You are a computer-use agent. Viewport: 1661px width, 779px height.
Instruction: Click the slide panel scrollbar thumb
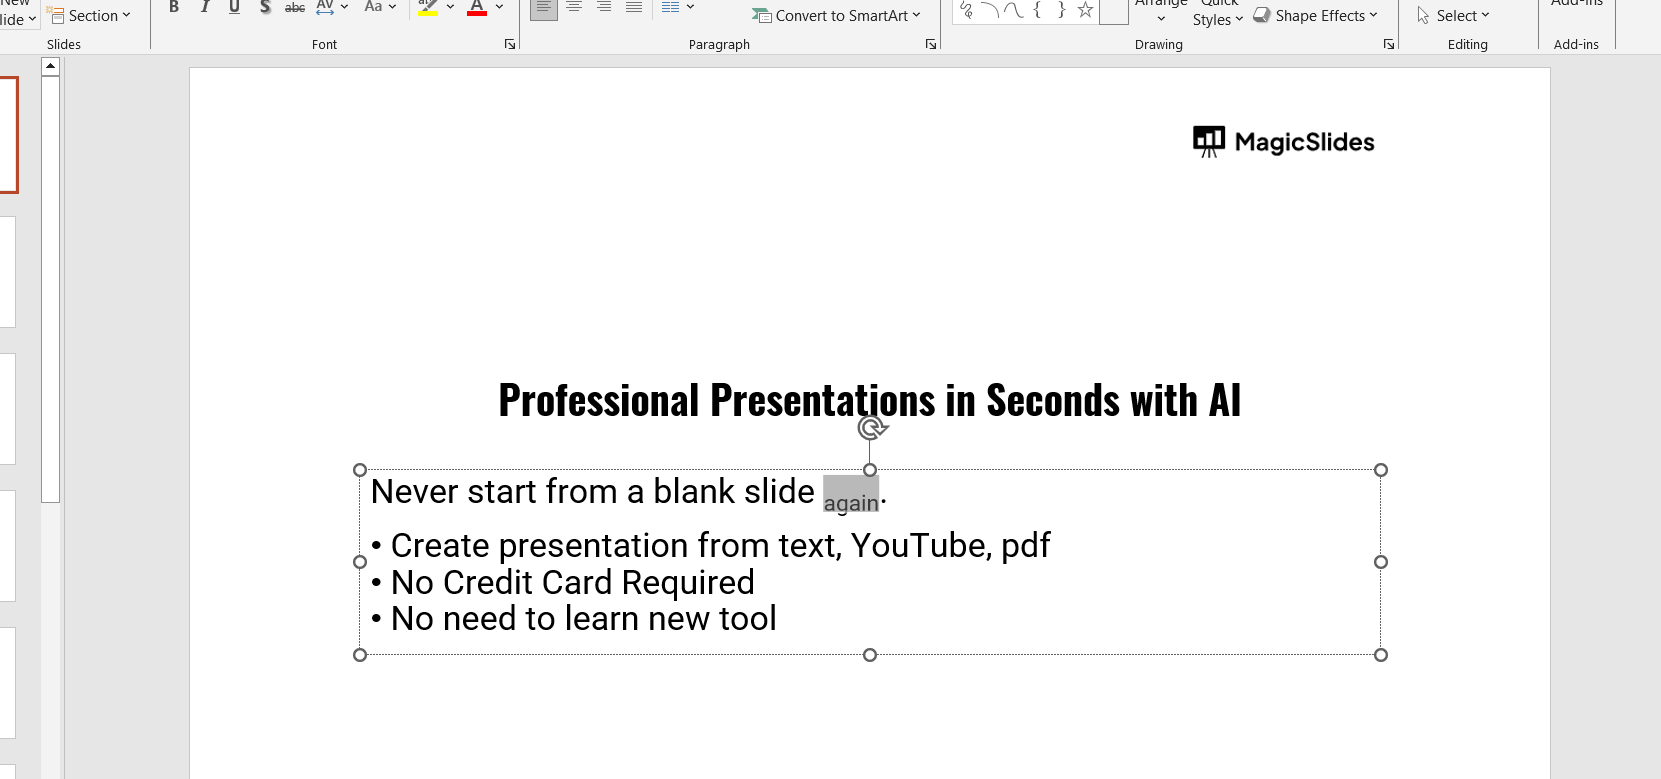tap(51, 289)
